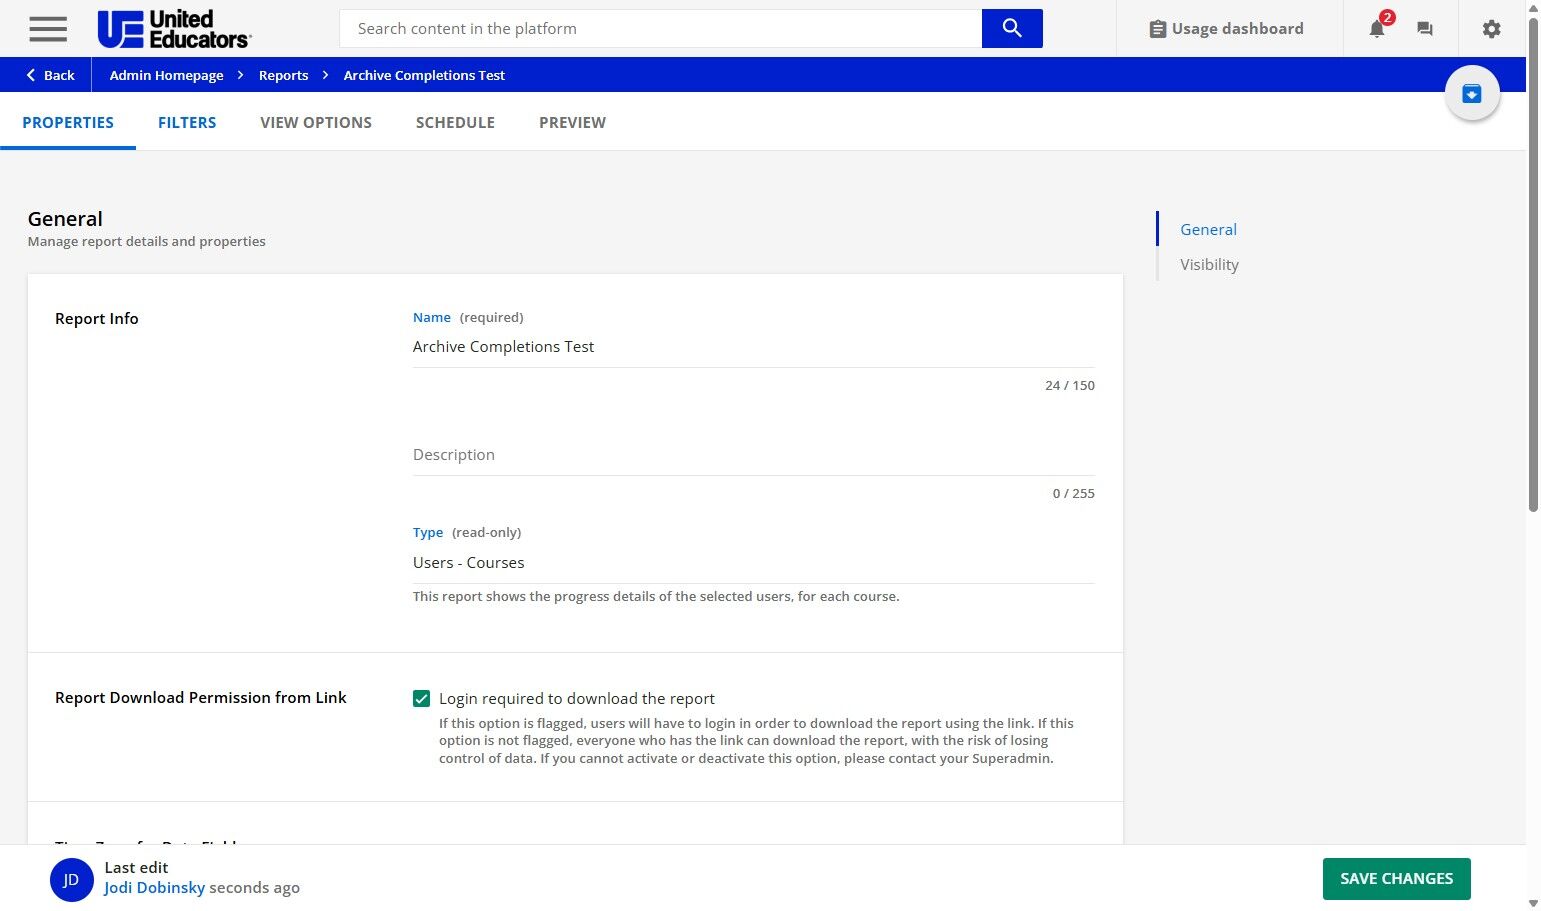Jump to the Visibility section
1541x911 pixels.
(x=1209, y=265)
